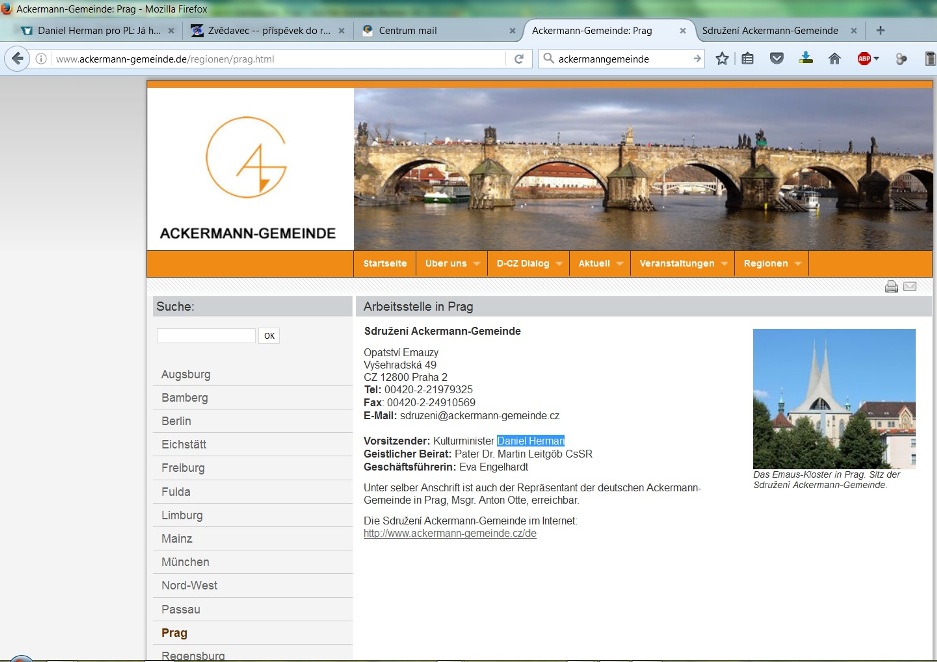The width and height of the screenshot is (937, 662).
Task: Click Tel number 00420-2-21979325
Action: click(x=428, y=390)
